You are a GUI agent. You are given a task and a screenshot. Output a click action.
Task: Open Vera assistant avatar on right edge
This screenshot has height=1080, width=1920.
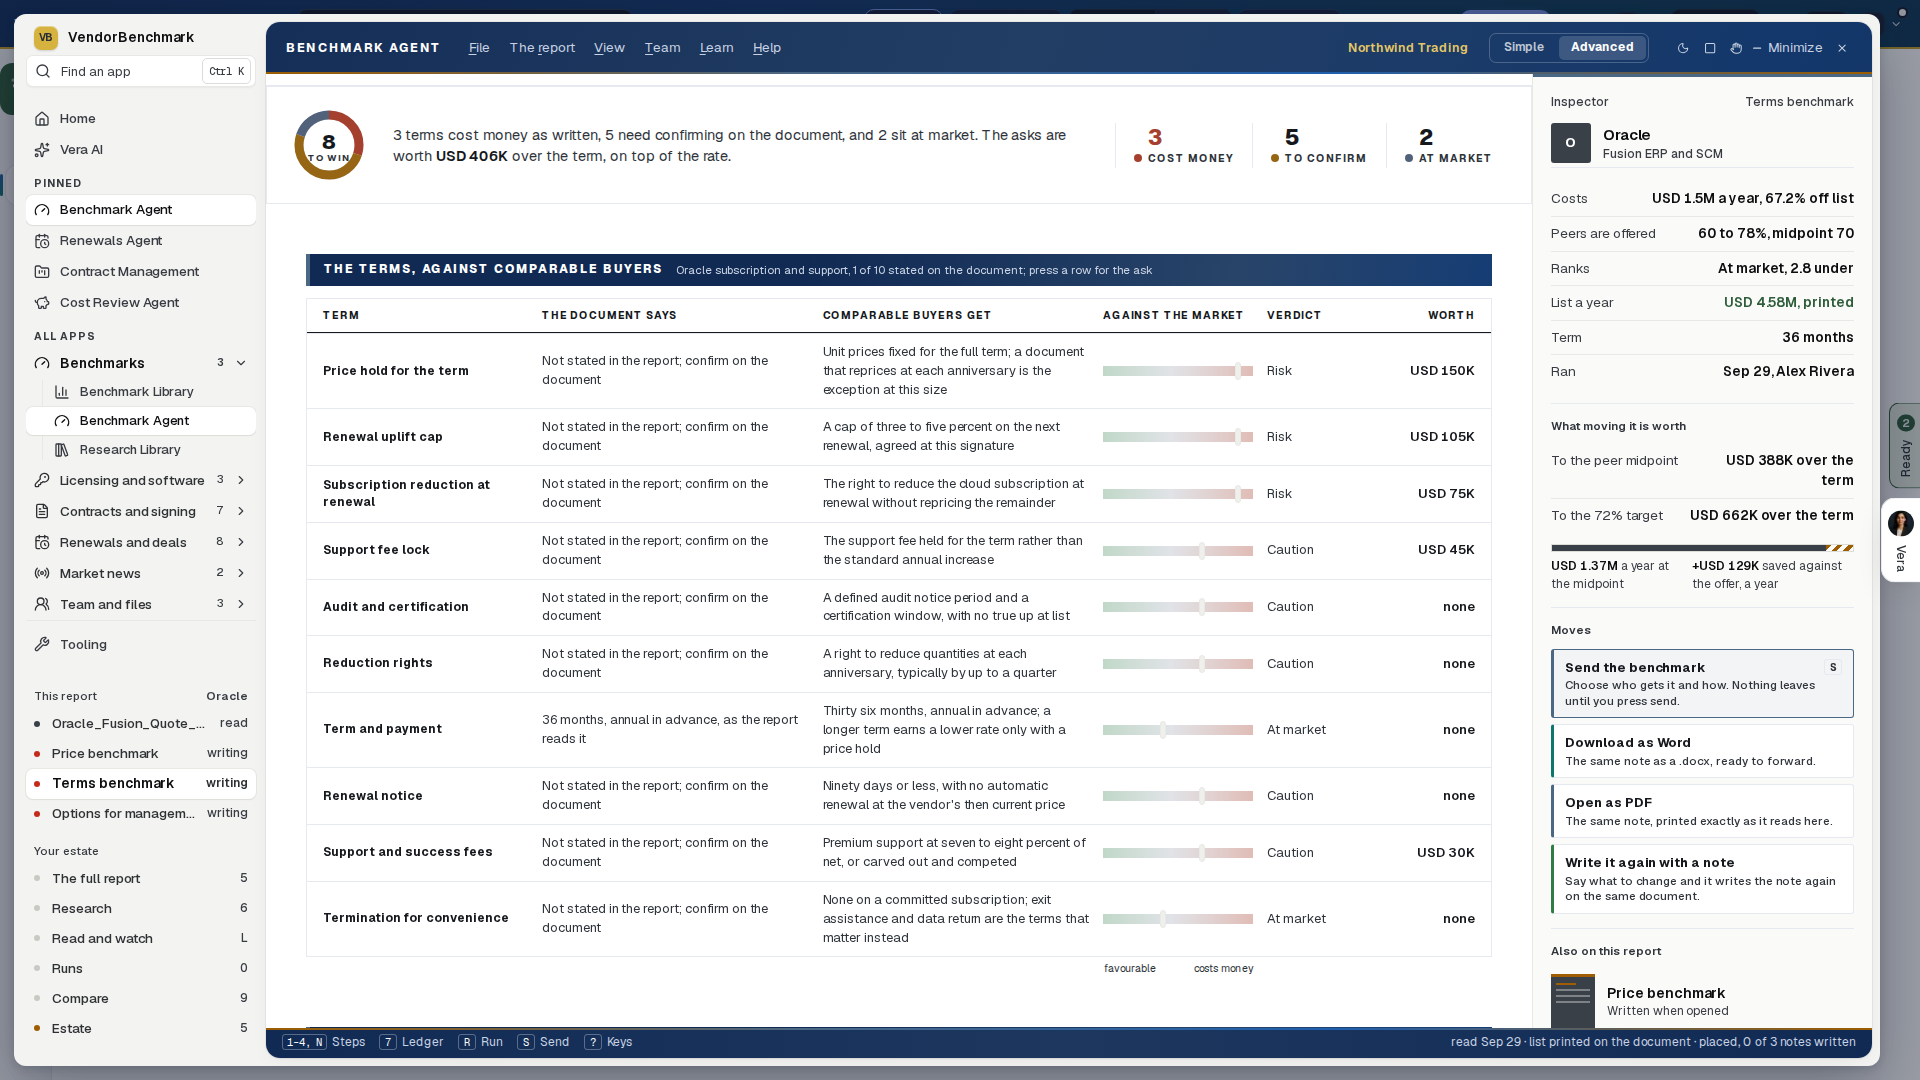pyautogui.click(x=1901, y=523)
